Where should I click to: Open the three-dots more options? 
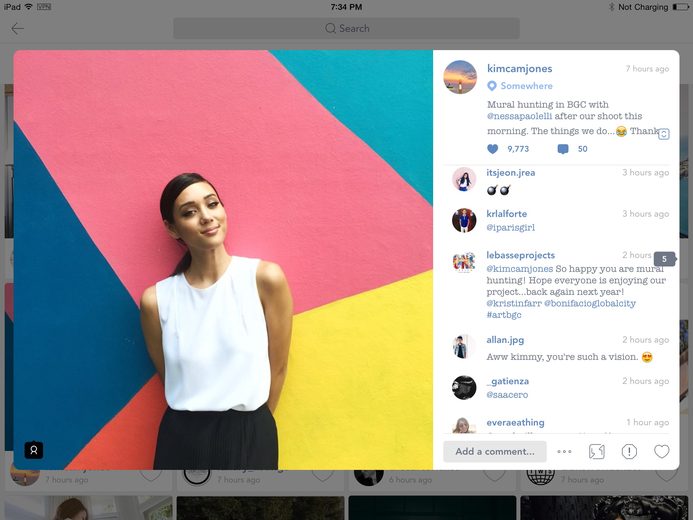click(x=564, y=452)
